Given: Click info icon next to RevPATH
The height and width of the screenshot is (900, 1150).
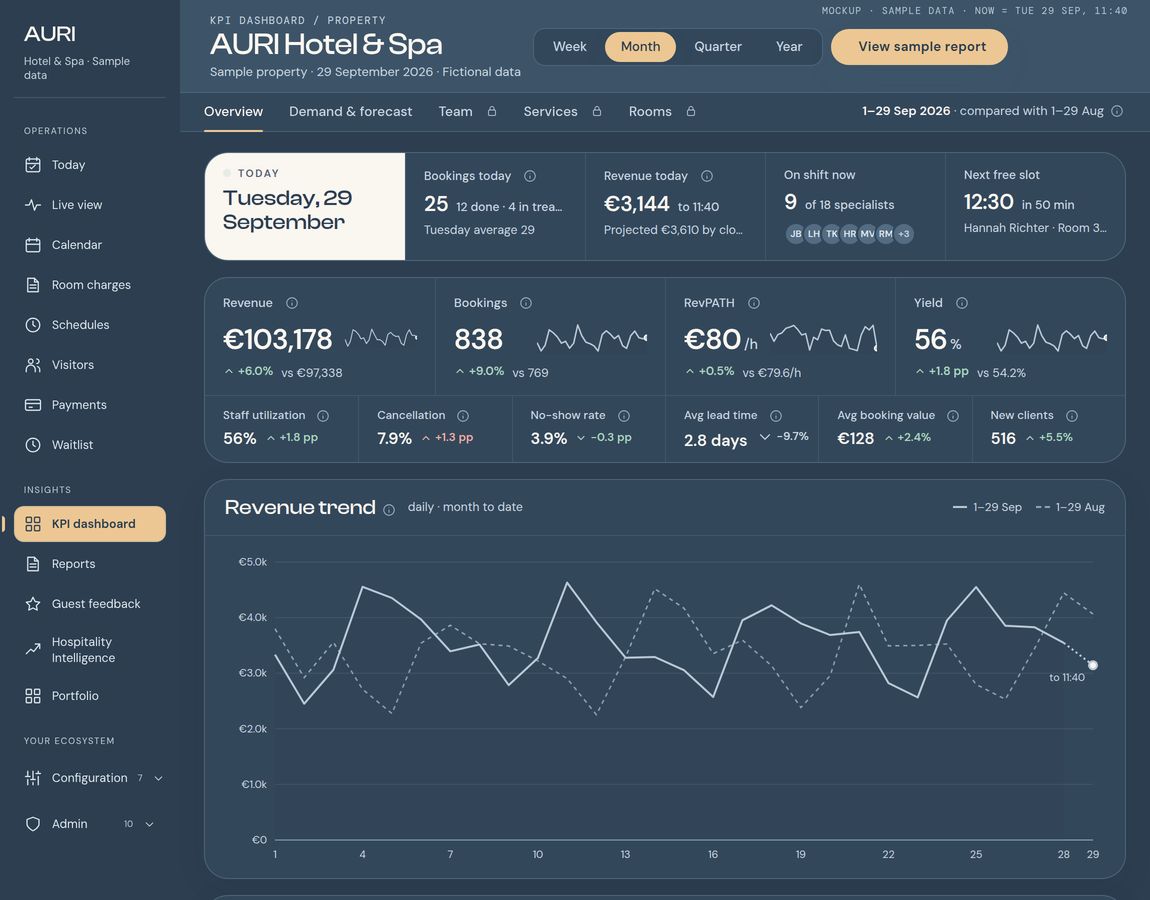Looking at the screenshot, I should tap(754, 303).
